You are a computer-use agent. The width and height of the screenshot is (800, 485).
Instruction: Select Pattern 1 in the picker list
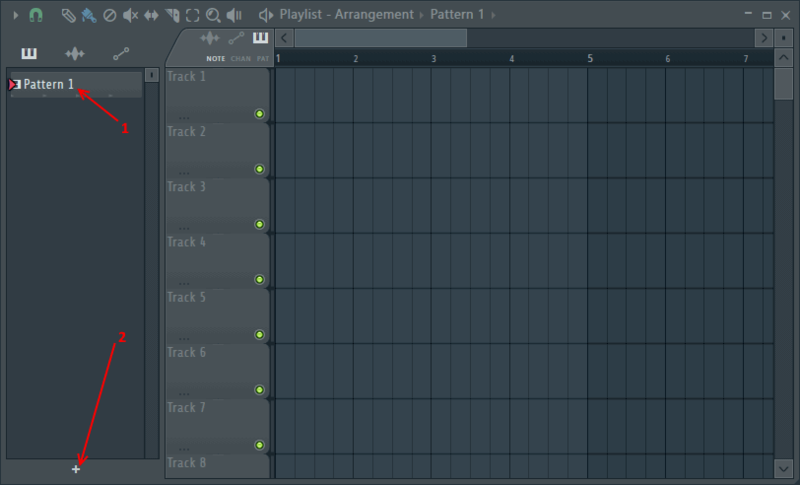(x=50, y=85)
